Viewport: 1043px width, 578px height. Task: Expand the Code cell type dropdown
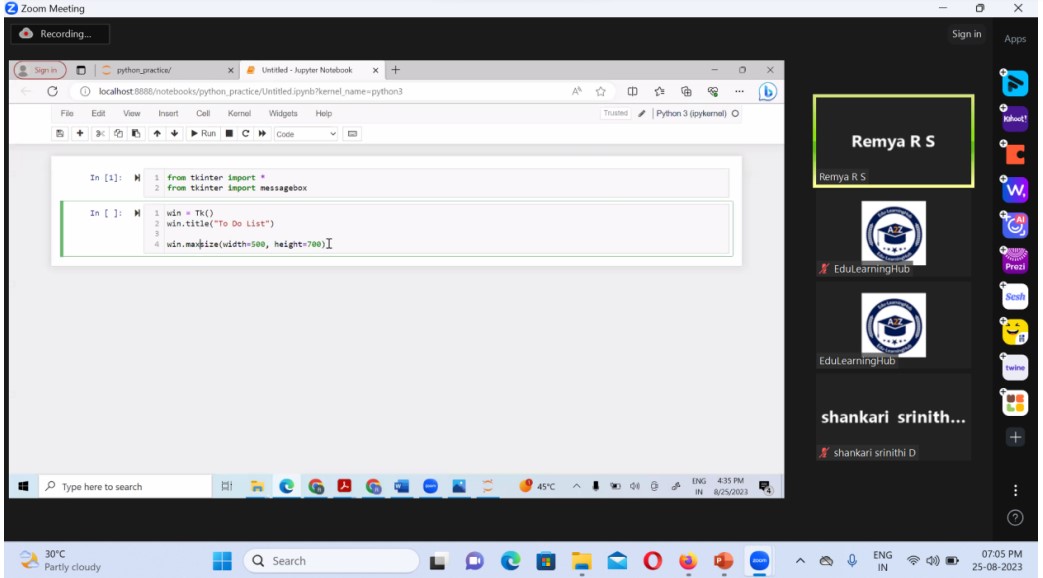click(306, 133)
